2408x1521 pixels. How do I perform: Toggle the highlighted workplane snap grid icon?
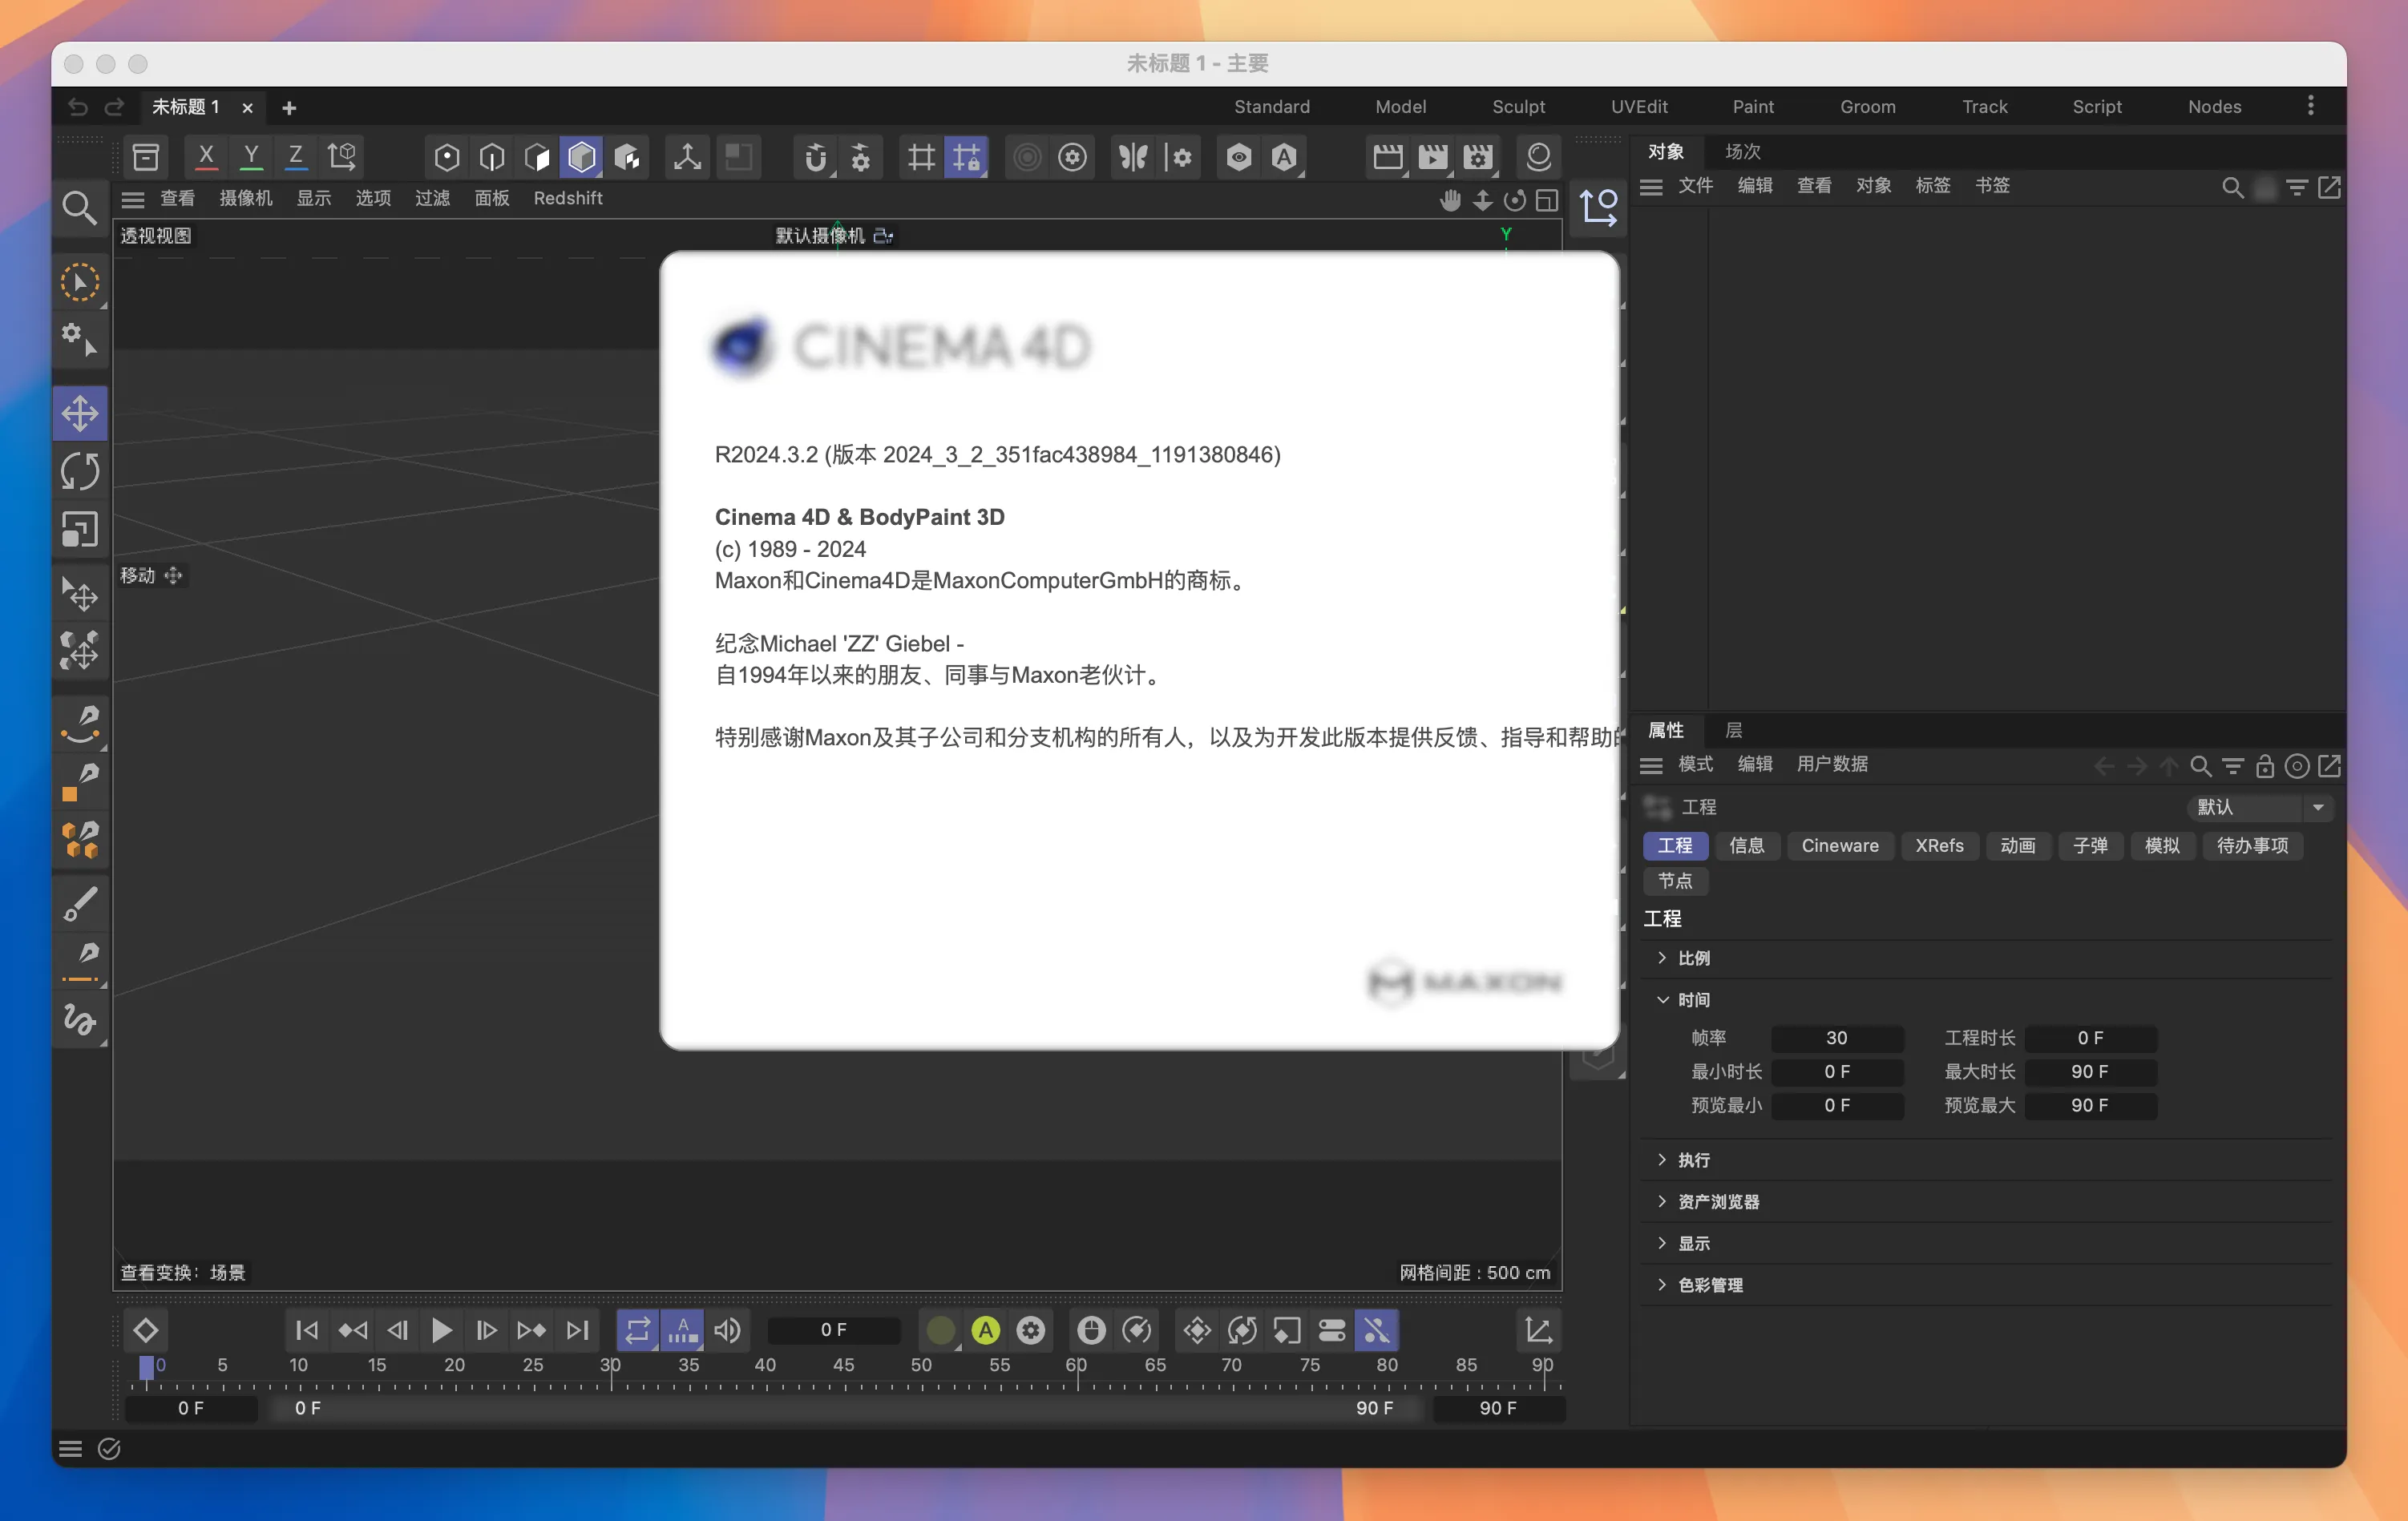966,157
